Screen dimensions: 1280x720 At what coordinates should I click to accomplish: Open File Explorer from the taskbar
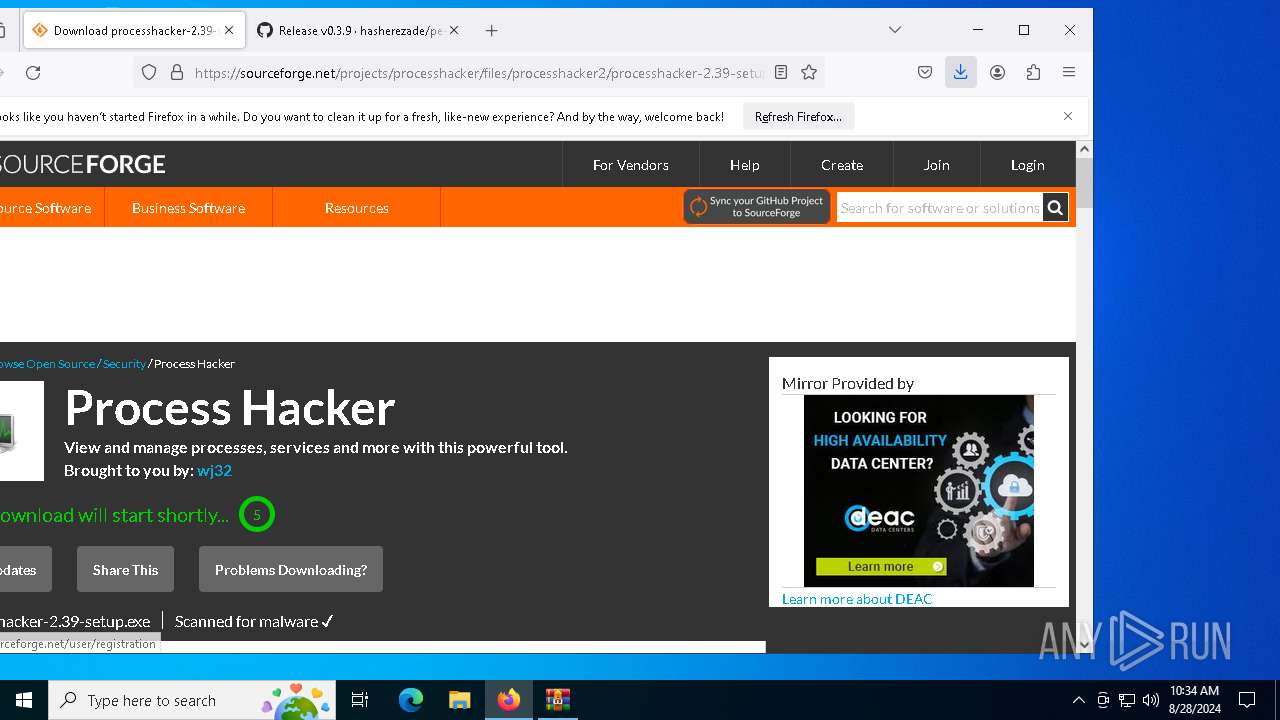(460, 700)
